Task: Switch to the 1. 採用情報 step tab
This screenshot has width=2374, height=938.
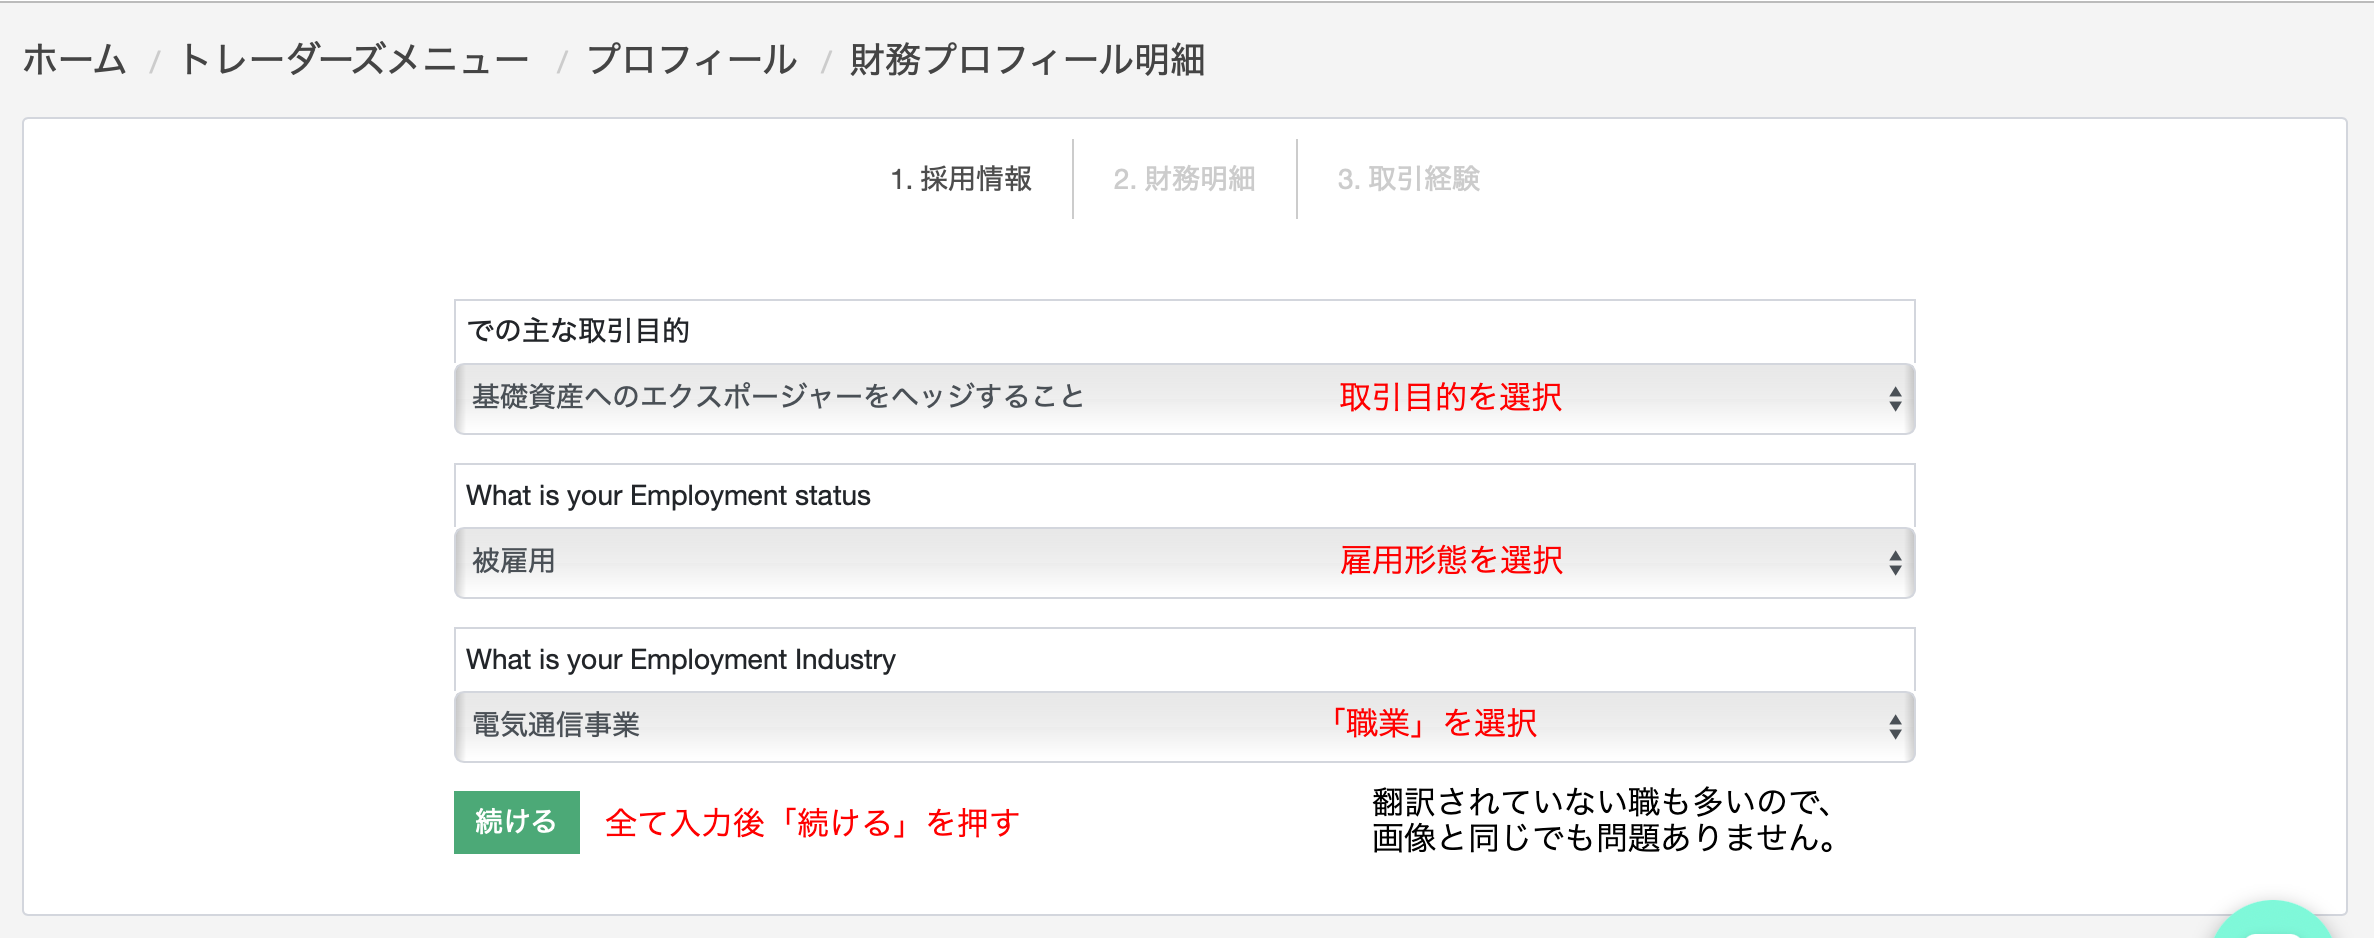Action: [x=961, y=179]
